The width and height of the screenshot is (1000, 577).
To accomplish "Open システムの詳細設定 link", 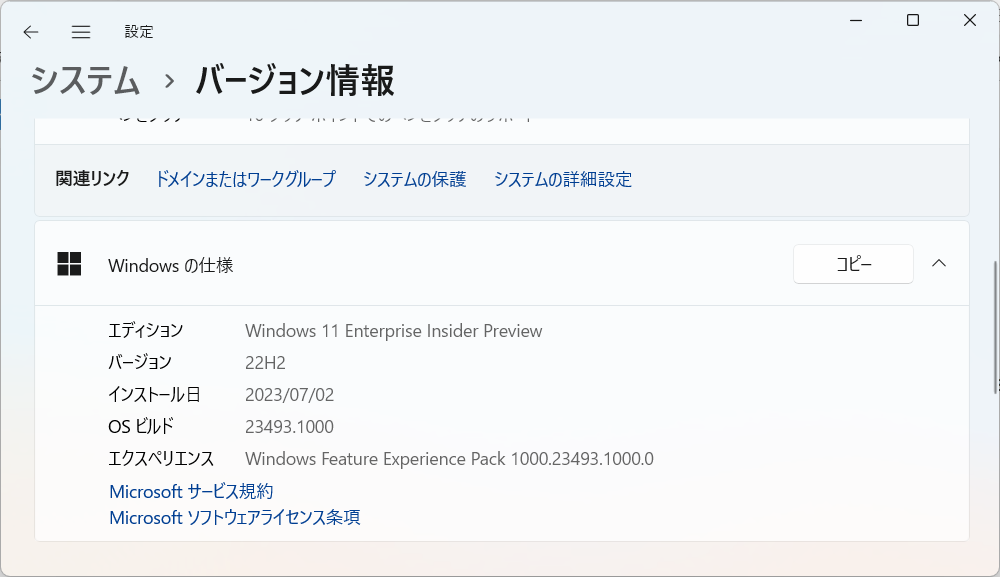I will click(x=562, y=179).
